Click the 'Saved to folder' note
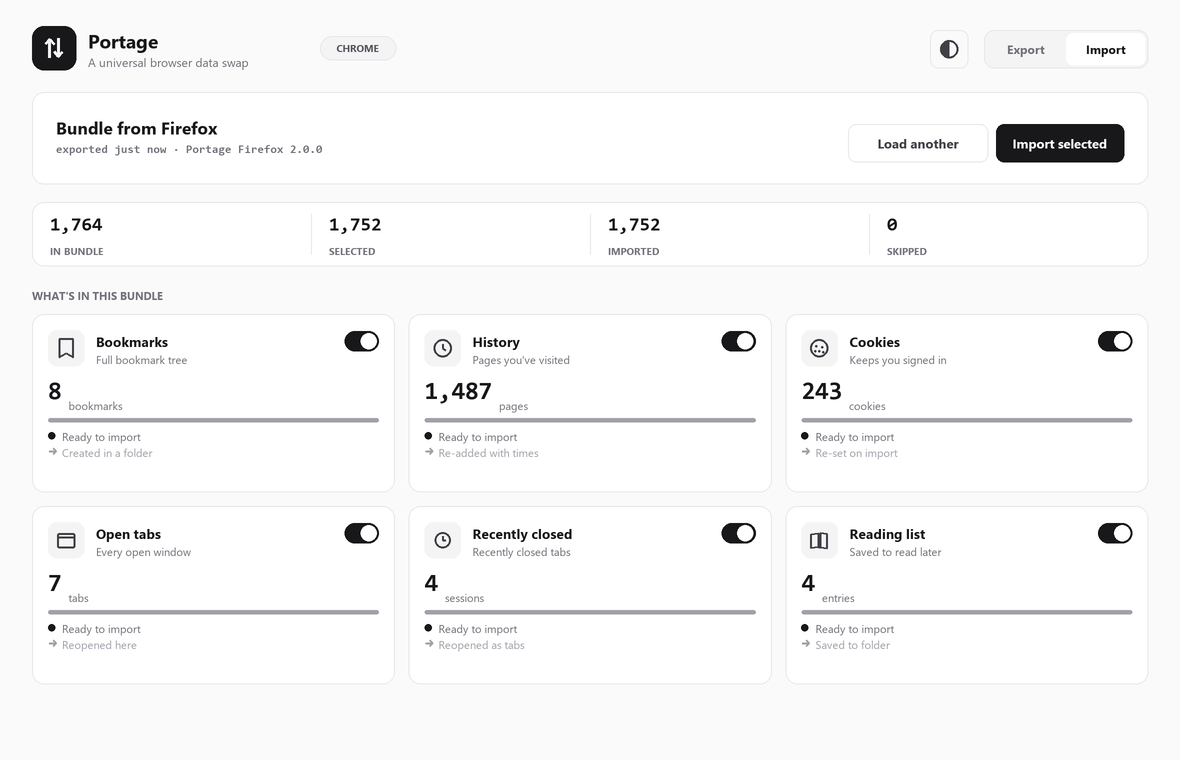 point(853,645)
